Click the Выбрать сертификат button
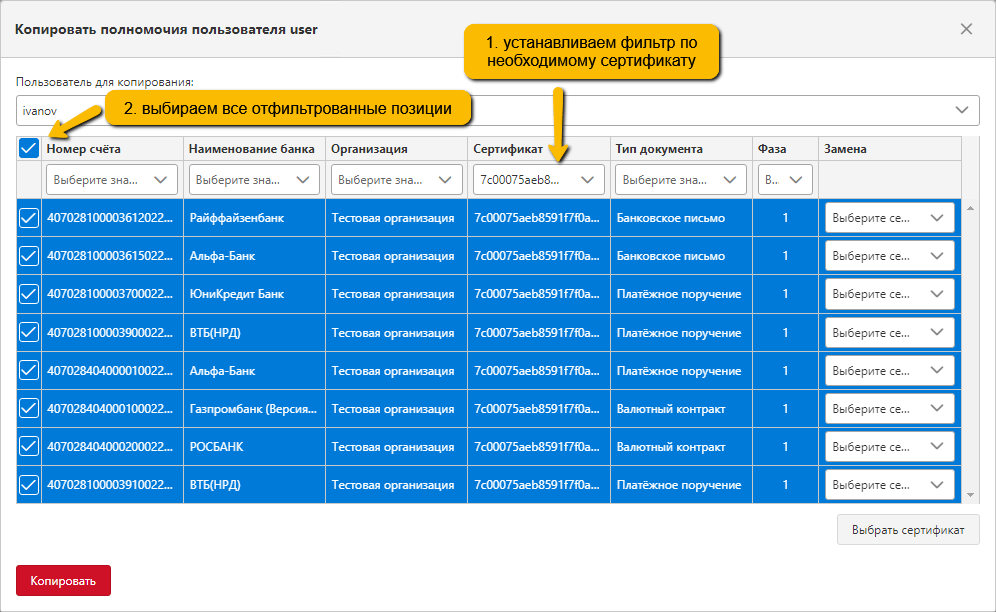This screenshot has width=996, height=612. pos(908,530)
